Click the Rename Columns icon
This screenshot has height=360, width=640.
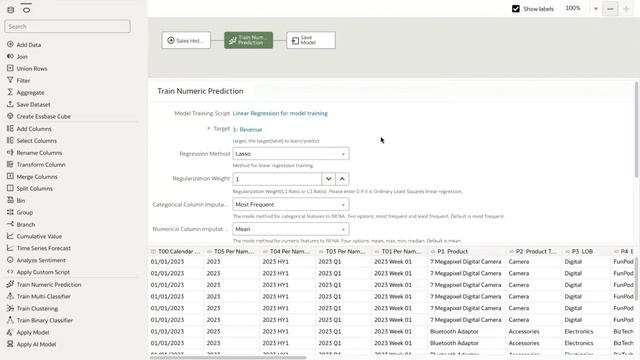coord(10,152)
